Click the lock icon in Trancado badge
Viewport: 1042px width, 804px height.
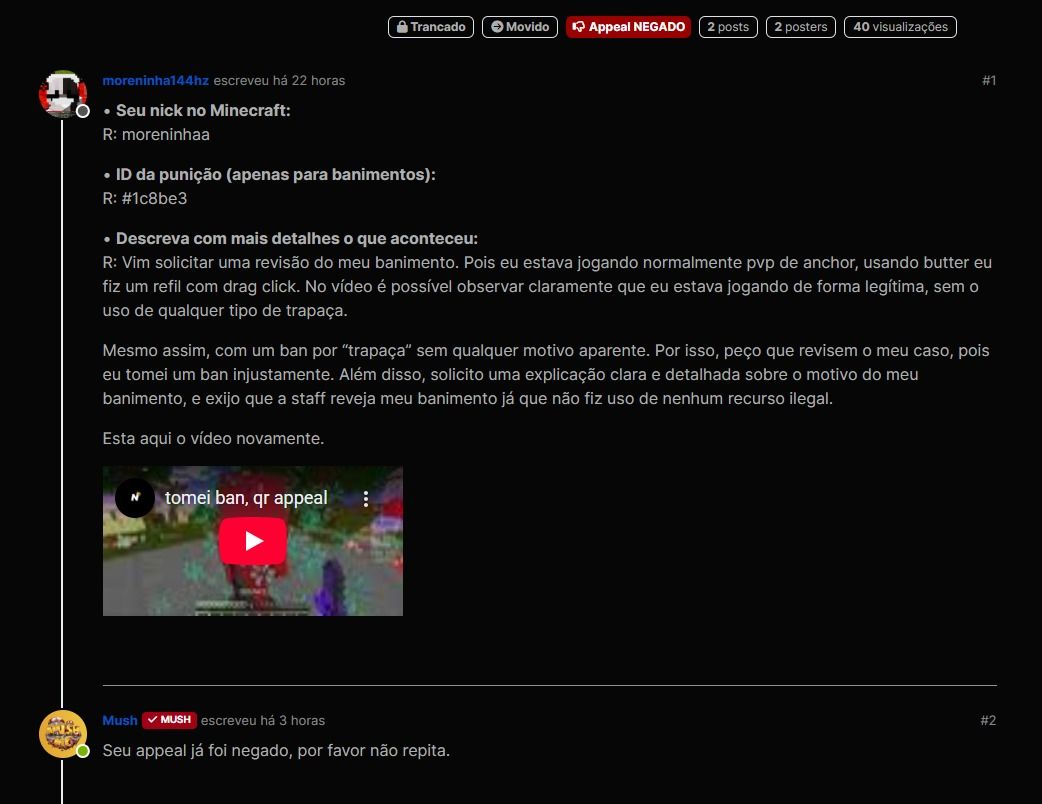[x=402, y=27]
